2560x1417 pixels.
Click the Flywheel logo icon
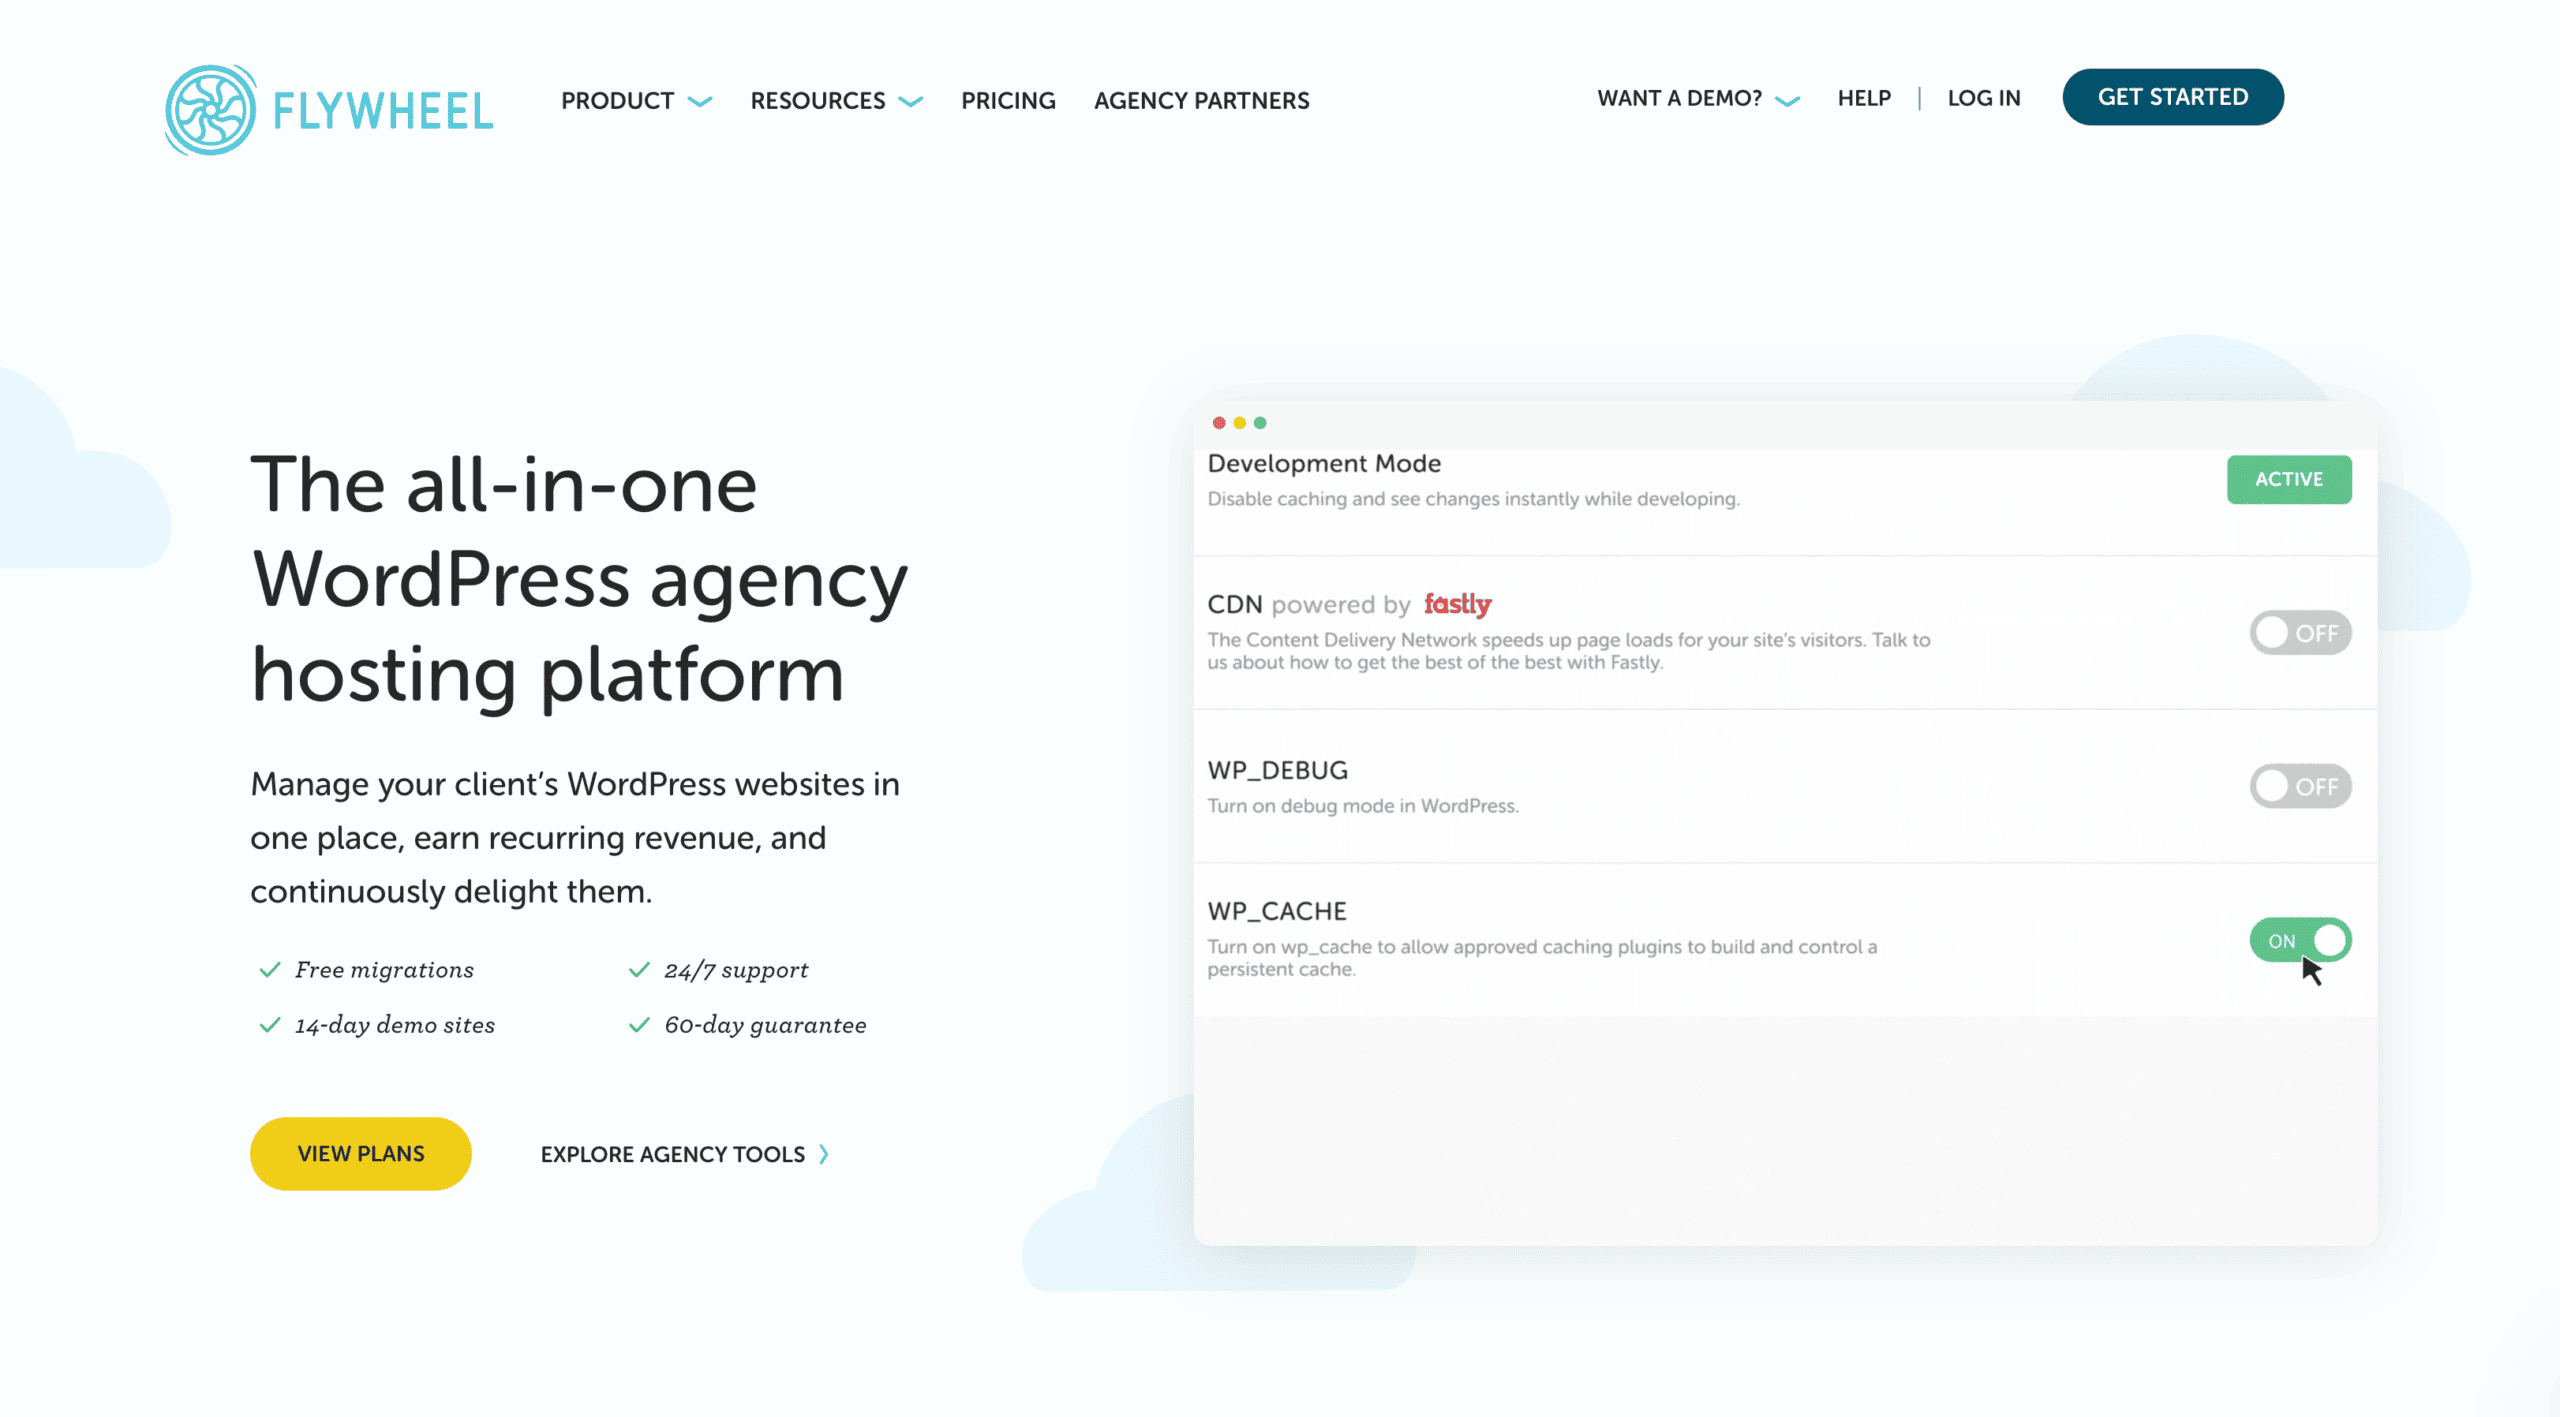[210, 110]
